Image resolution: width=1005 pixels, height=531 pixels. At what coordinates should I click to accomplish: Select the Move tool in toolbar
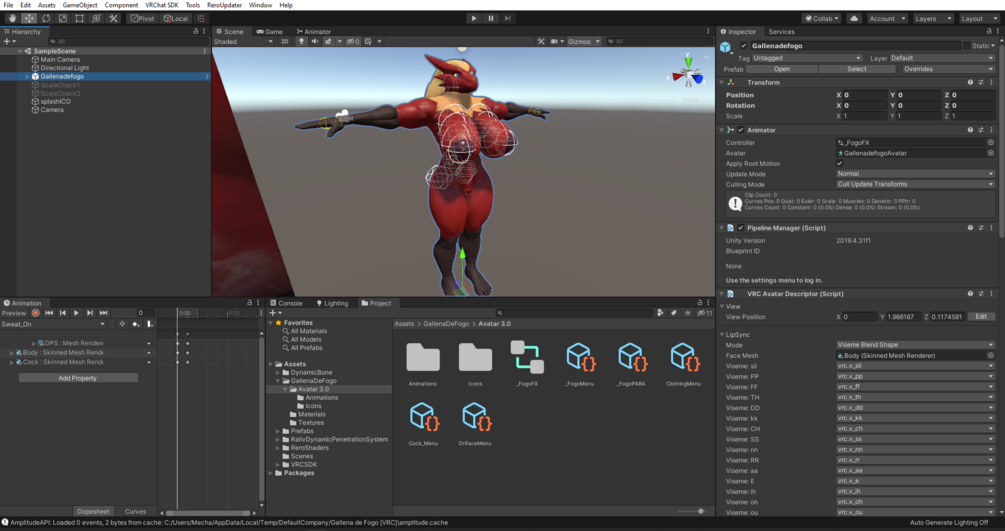(29, 19)
